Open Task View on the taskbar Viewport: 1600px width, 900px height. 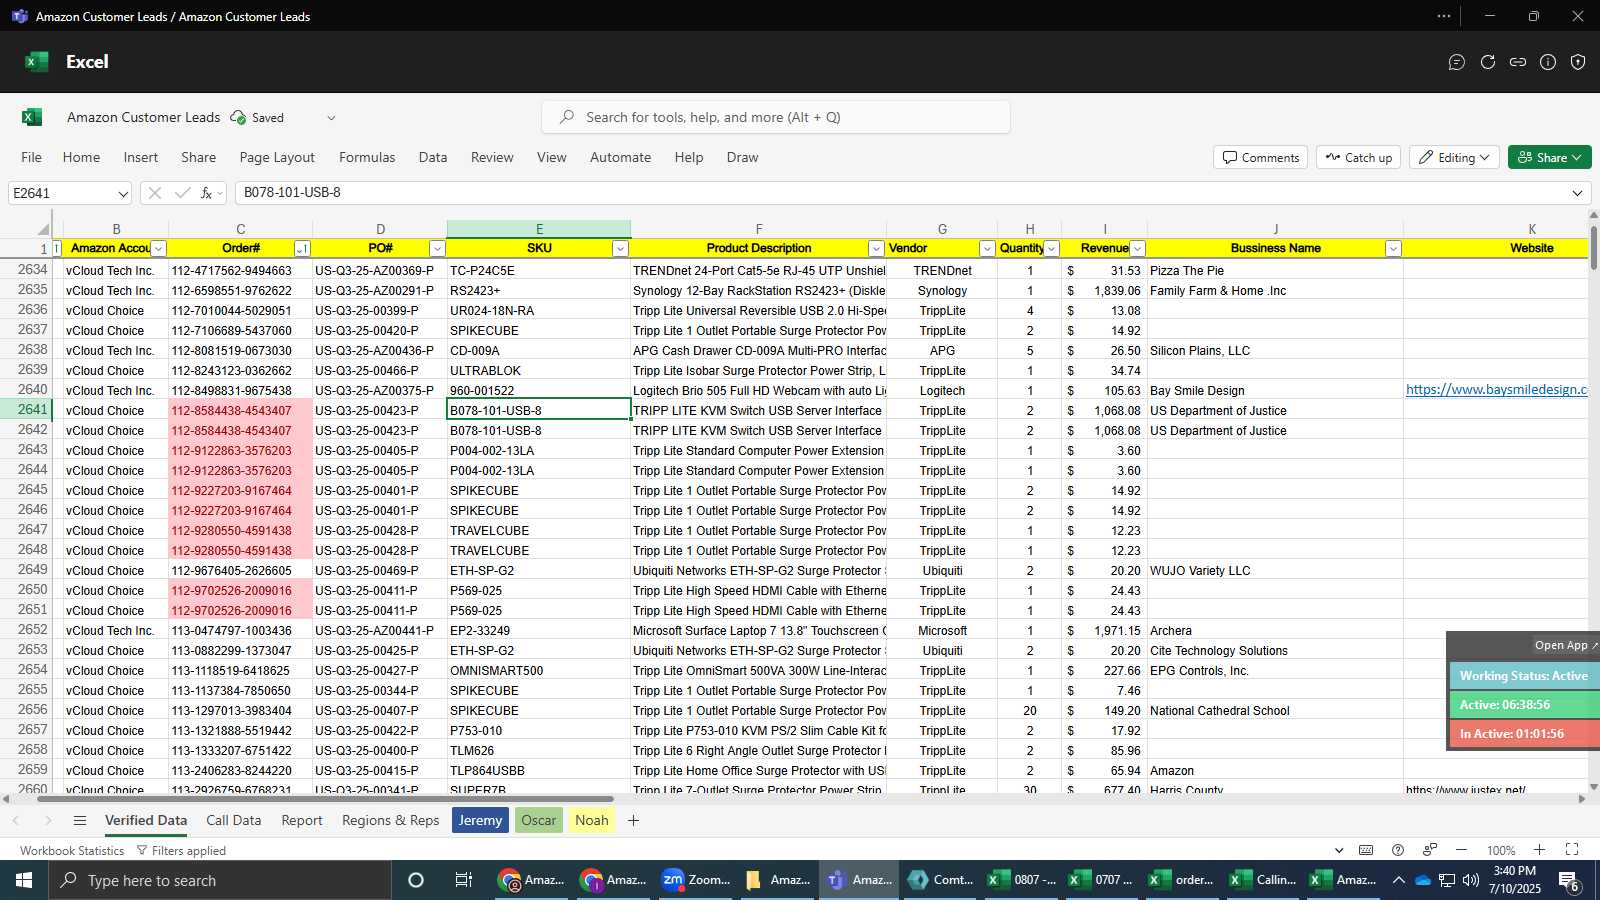[463, 880]
